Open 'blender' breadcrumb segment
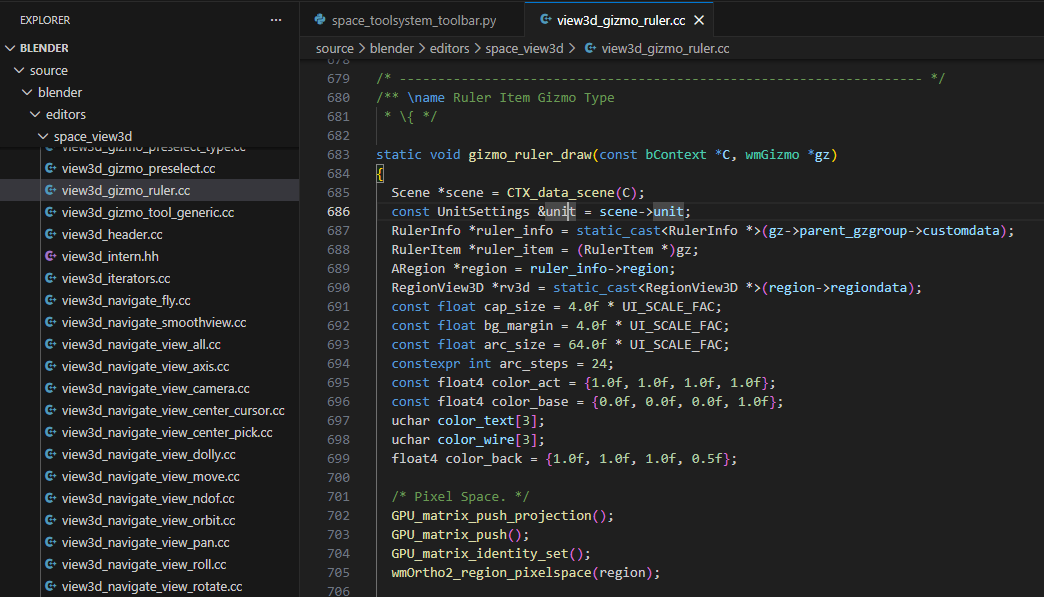The image size is (1044, 597). click(392, 49)
